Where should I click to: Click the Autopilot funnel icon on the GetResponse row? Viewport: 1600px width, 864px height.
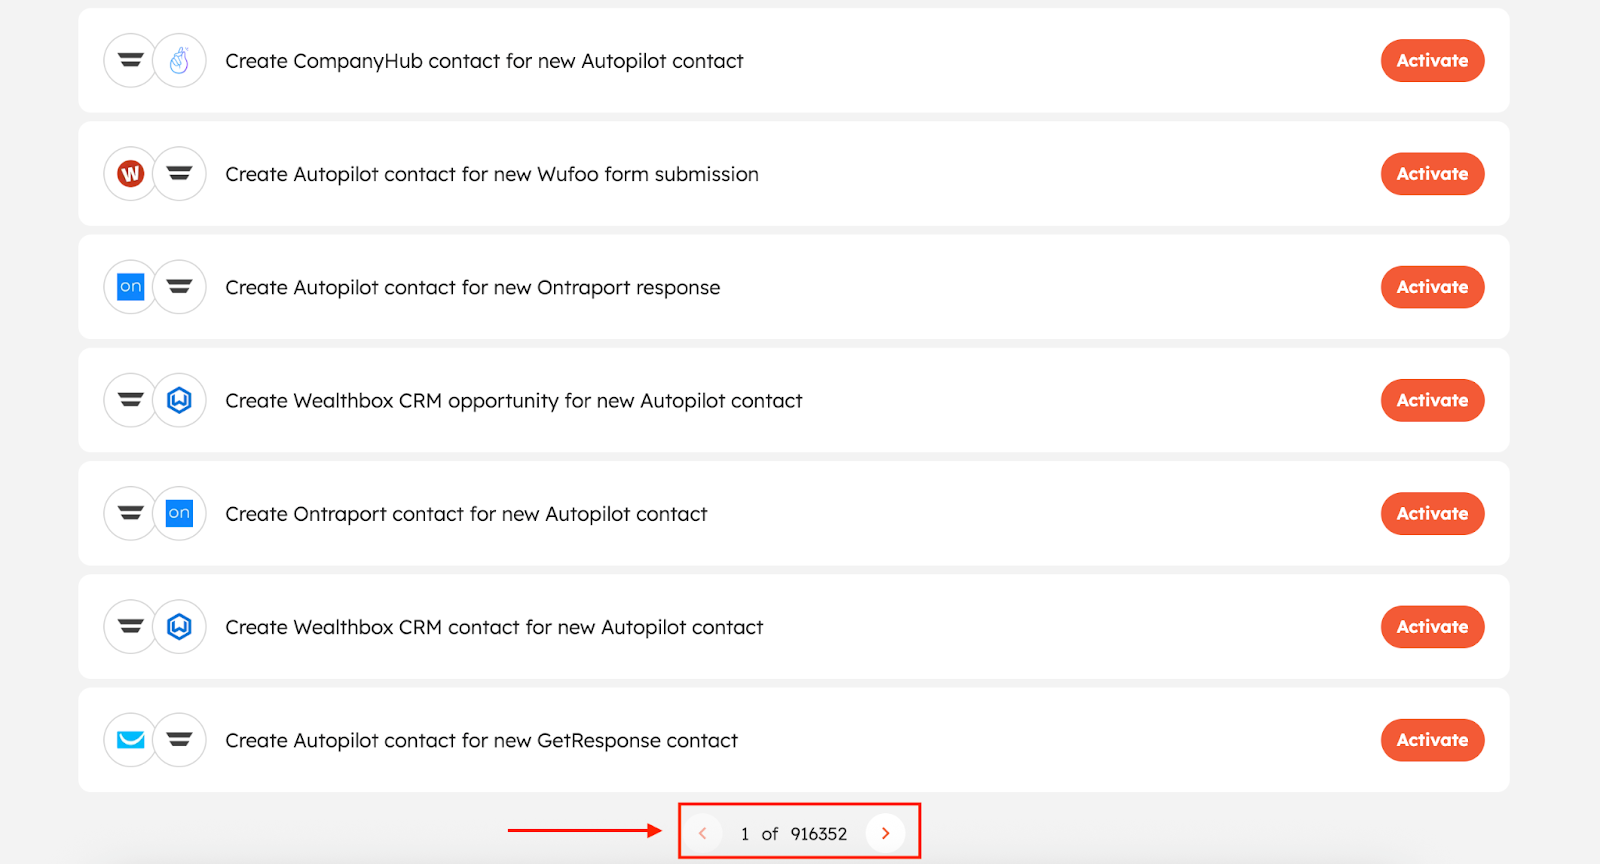click(179, 740)
